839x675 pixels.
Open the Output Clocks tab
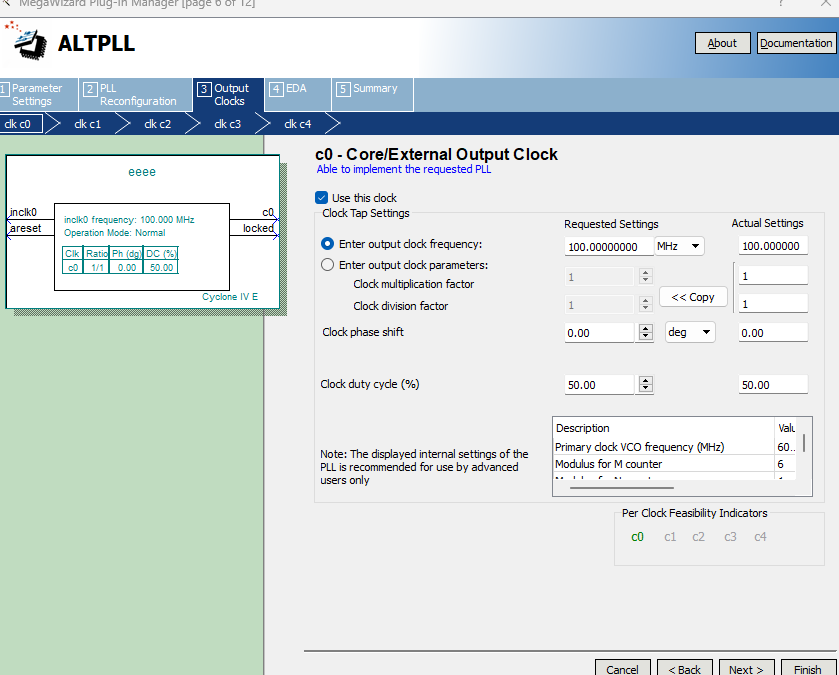tap(228, 95)
